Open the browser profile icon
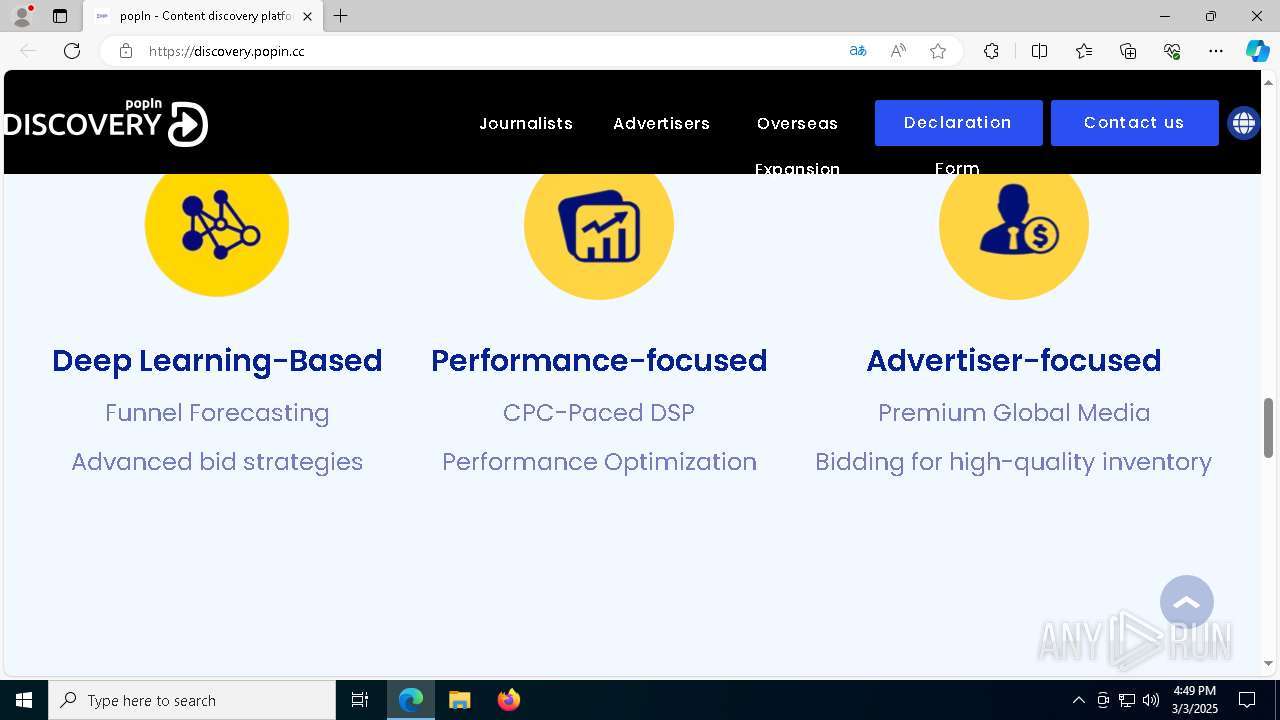Viewport: 1280px width, 720px height. pyautogui.click(x=21, y=16)
